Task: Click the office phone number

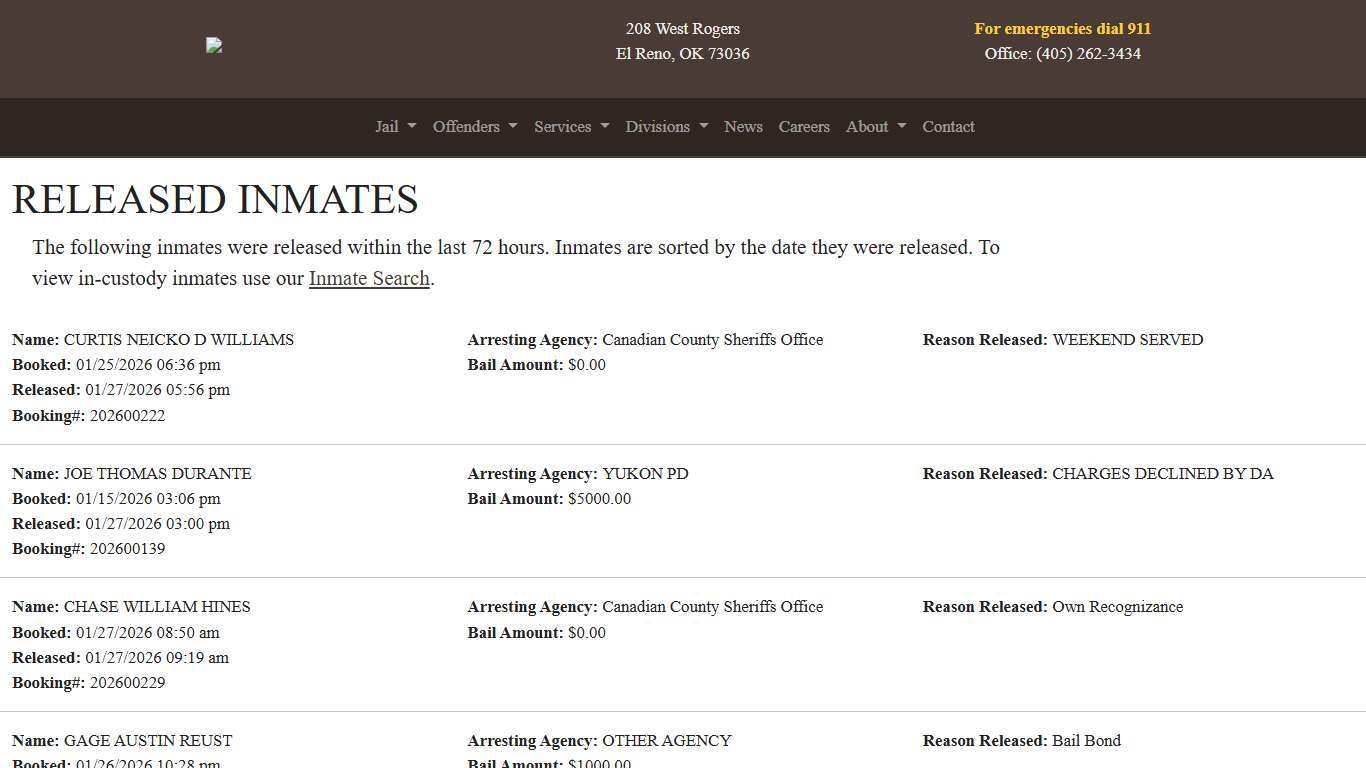Action: [x=1063, y=54]
